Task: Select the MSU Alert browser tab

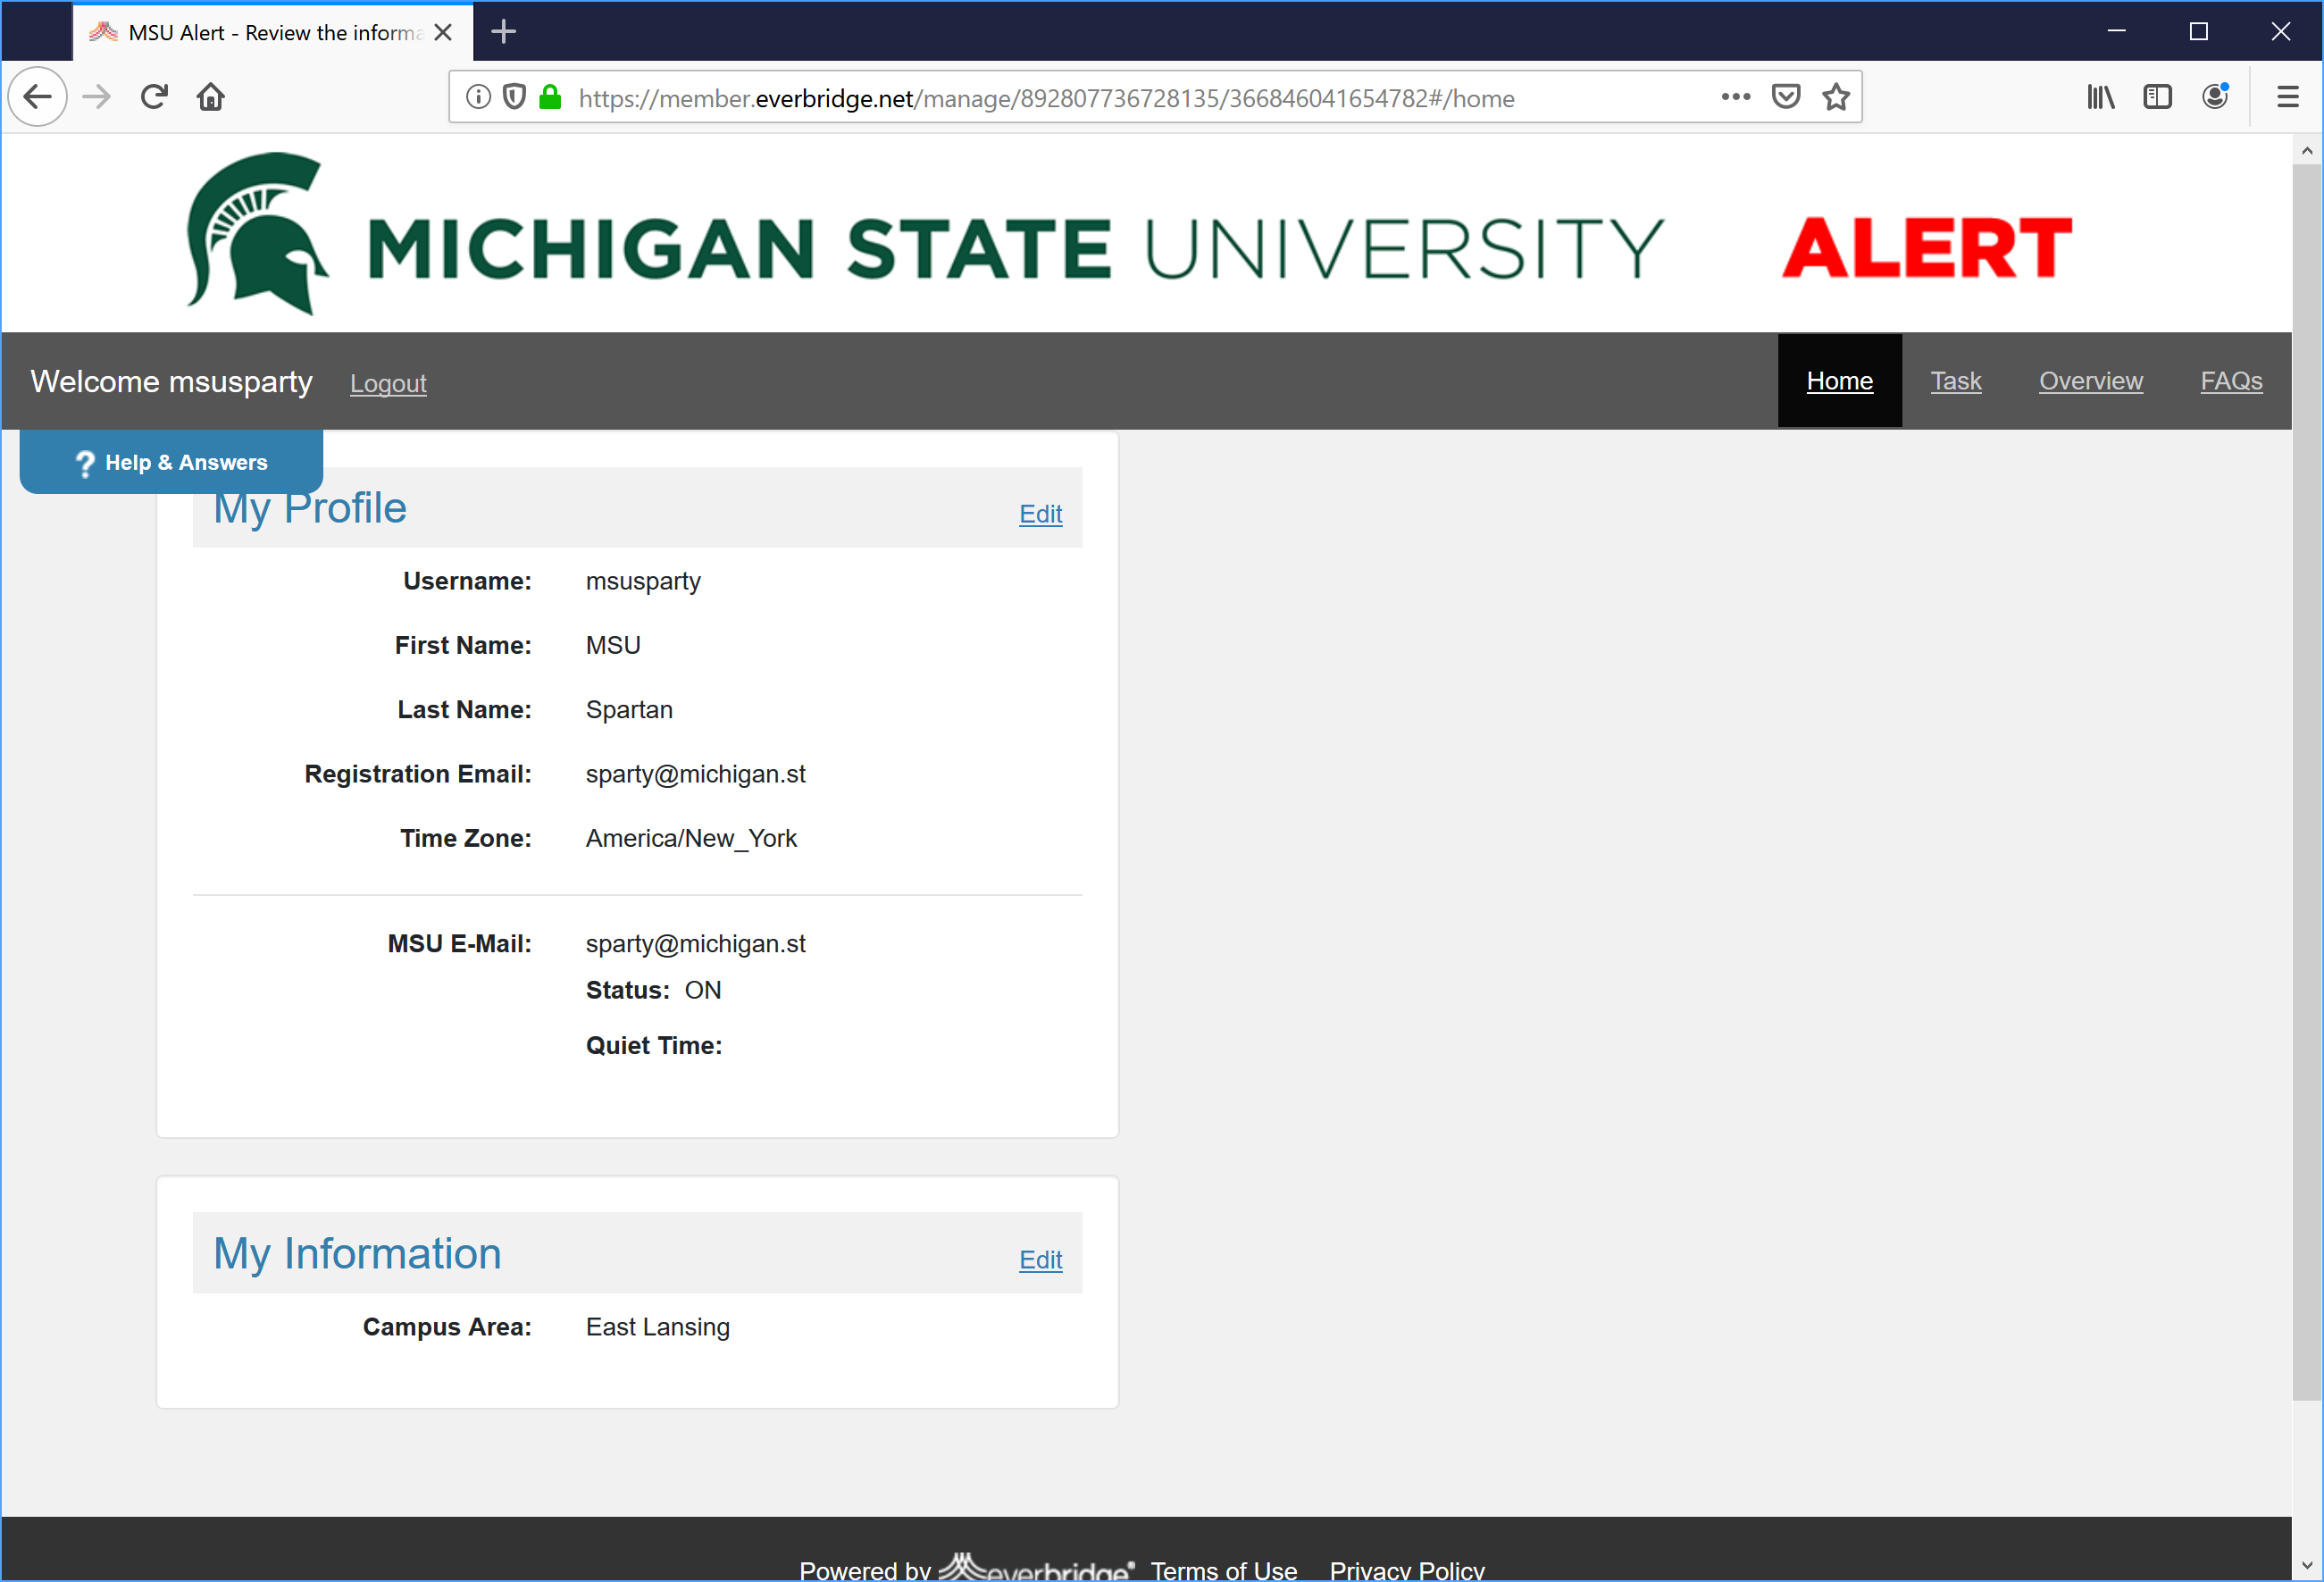Action: pyautogui.click(x=273, y=32)
